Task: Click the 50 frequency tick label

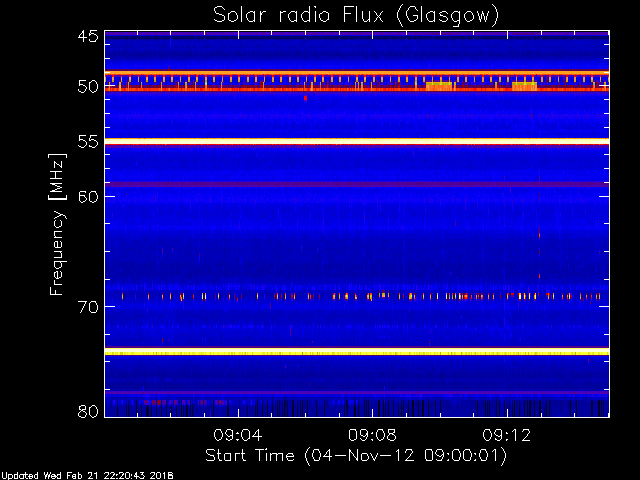Action: click(x=88, y=87)
